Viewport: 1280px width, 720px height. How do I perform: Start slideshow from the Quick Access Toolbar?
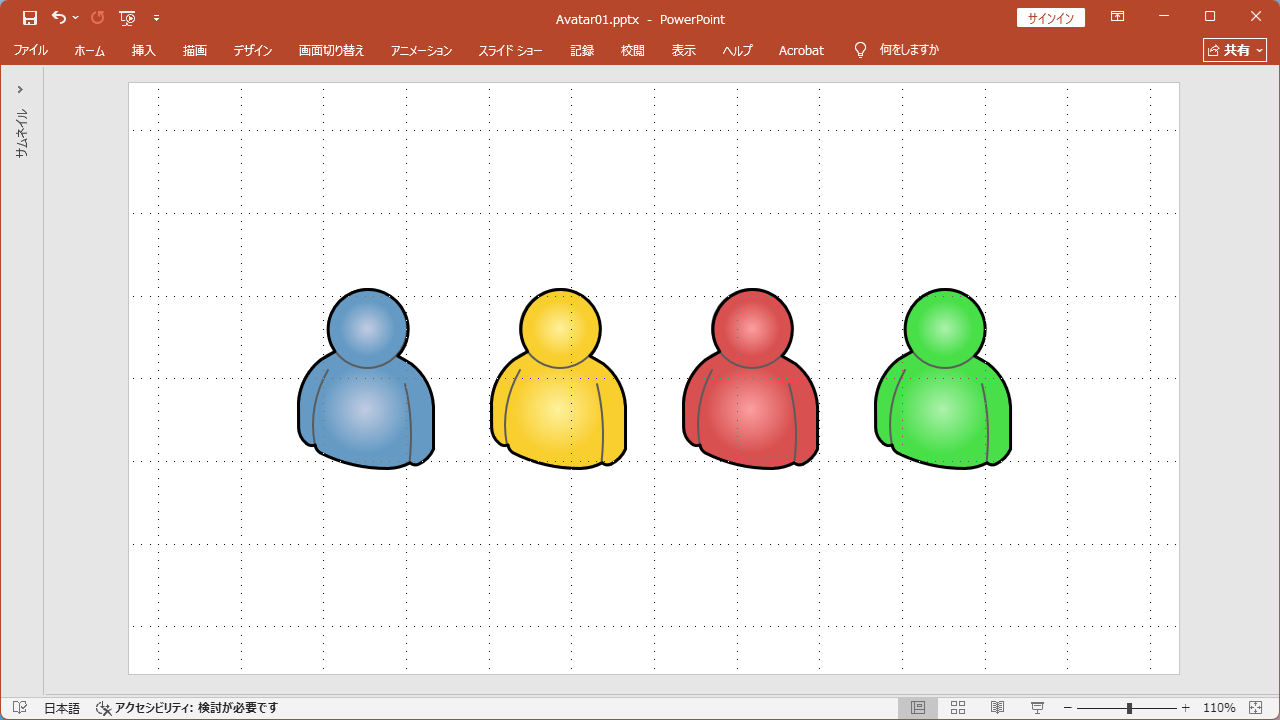(128, 17)
